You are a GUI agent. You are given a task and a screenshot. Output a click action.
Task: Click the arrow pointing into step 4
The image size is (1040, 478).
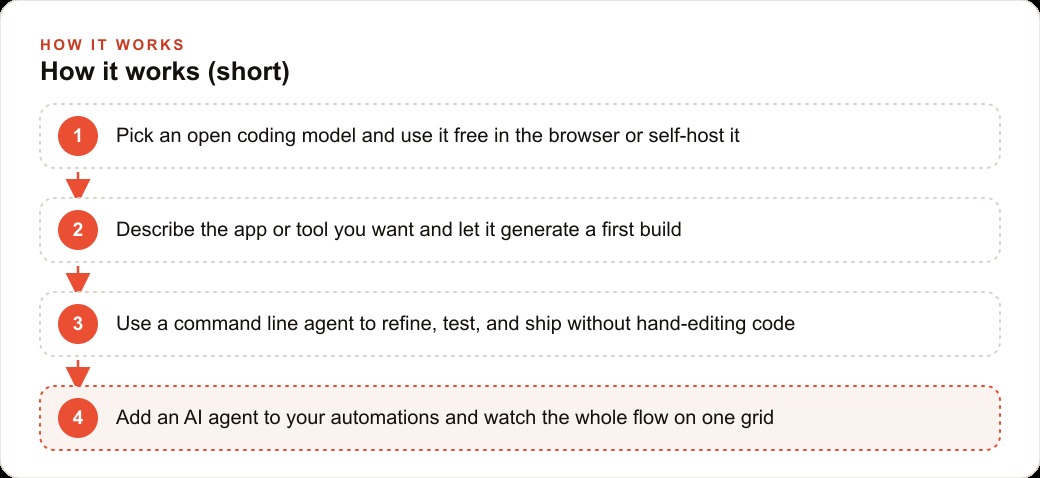(x=78, y=373)
